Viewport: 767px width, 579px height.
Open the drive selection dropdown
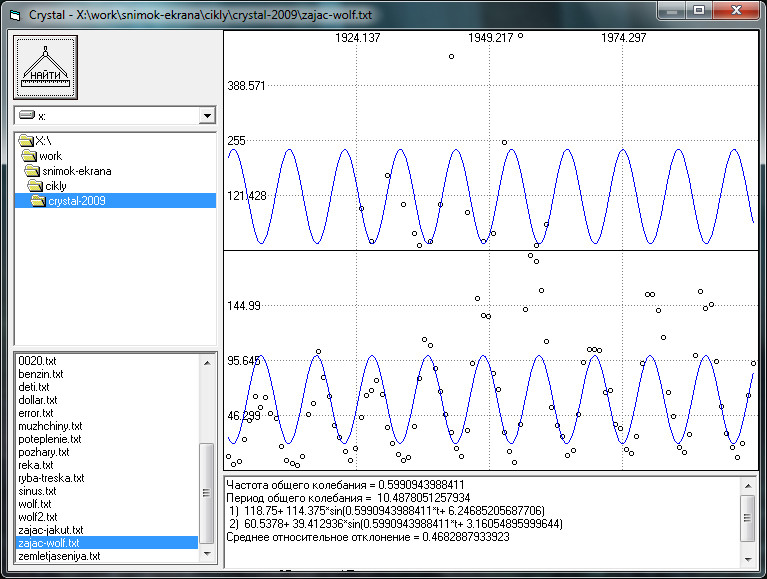point(207,116)
